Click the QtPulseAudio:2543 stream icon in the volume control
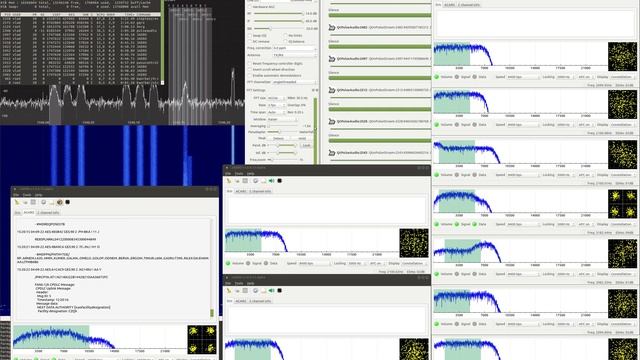 click(332, 153)
